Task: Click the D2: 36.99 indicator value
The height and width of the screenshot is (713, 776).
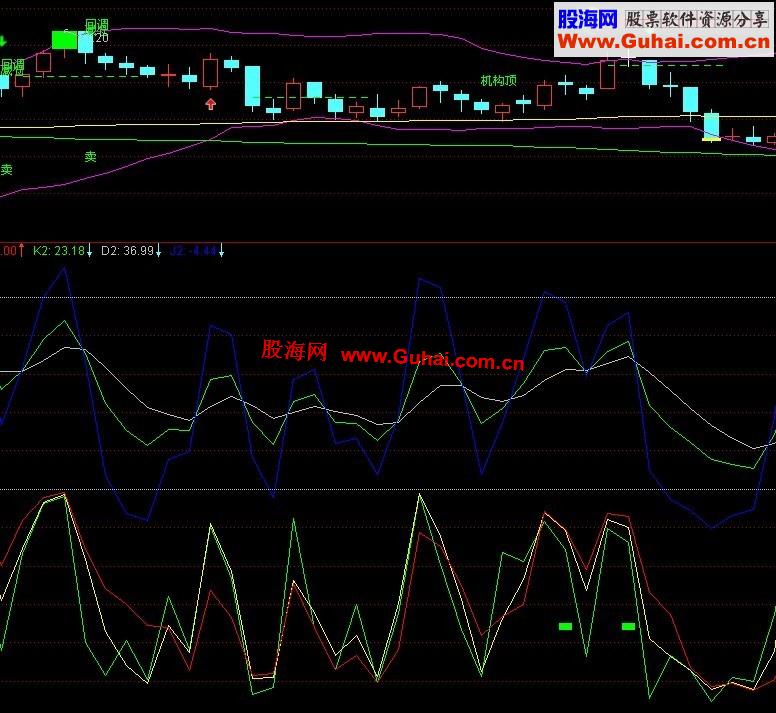Action: (128, 251)
